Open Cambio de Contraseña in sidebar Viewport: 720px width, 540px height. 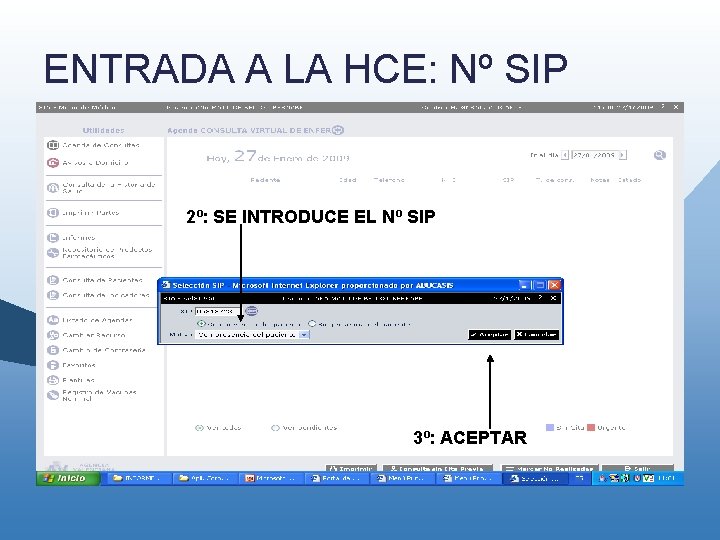click(97, 350)
